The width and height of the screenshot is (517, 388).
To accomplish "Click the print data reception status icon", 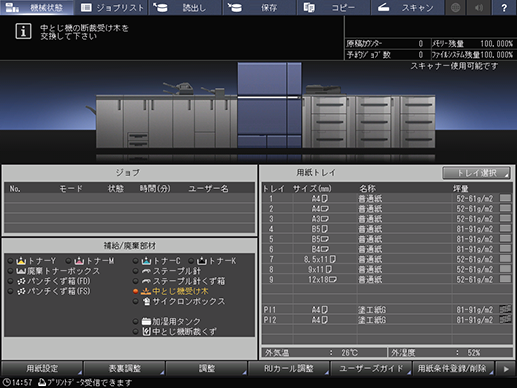I will tap(42, 382).
